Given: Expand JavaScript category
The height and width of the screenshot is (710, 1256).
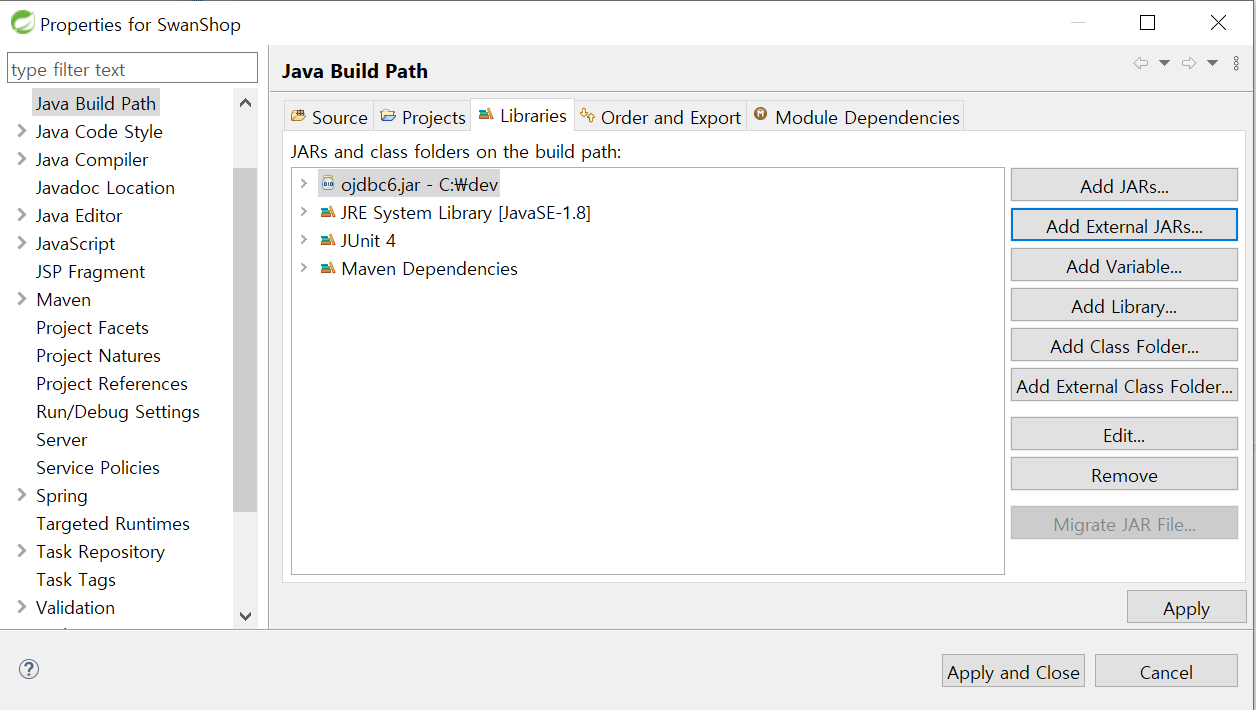Looking at the screenshot, I should click(x=22, y=243).
